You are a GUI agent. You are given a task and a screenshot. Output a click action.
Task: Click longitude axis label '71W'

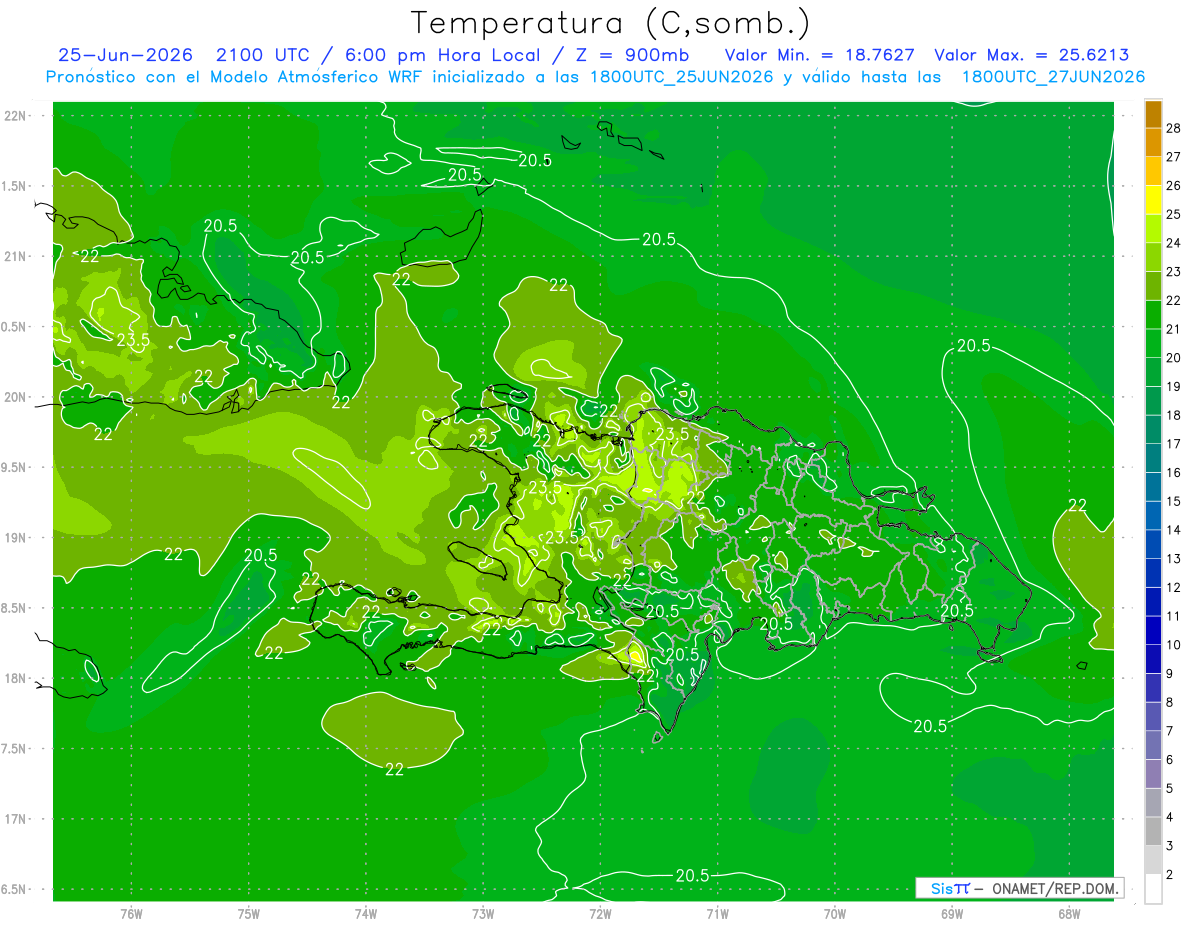click(717, 913)
